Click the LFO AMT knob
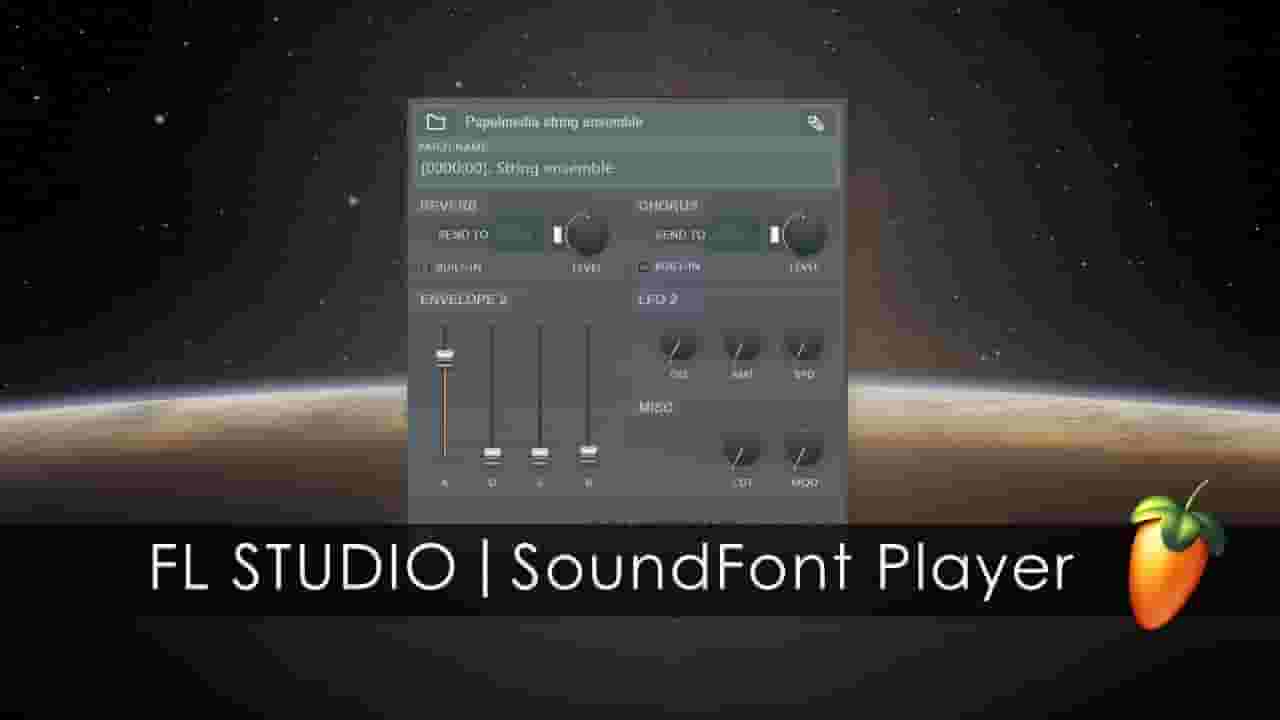 (742, 346)
